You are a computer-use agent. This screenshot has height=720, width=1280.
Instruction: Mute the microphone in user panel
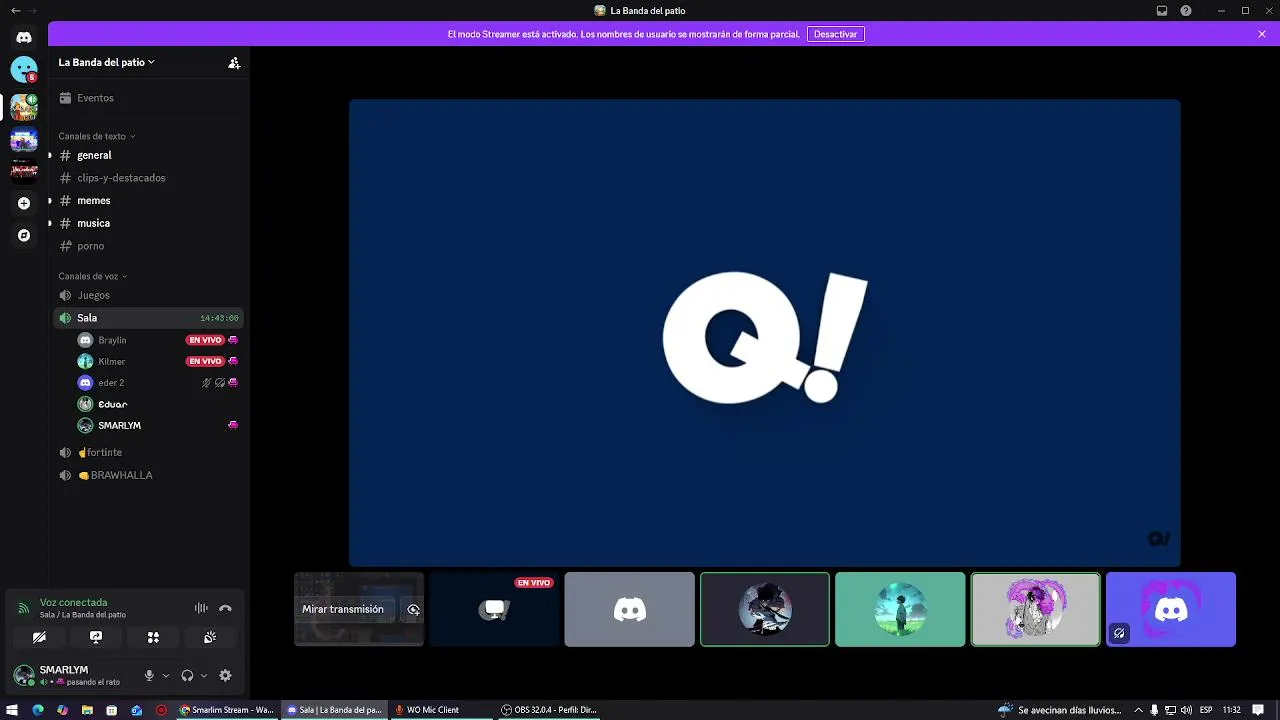[x=149, y=676]
